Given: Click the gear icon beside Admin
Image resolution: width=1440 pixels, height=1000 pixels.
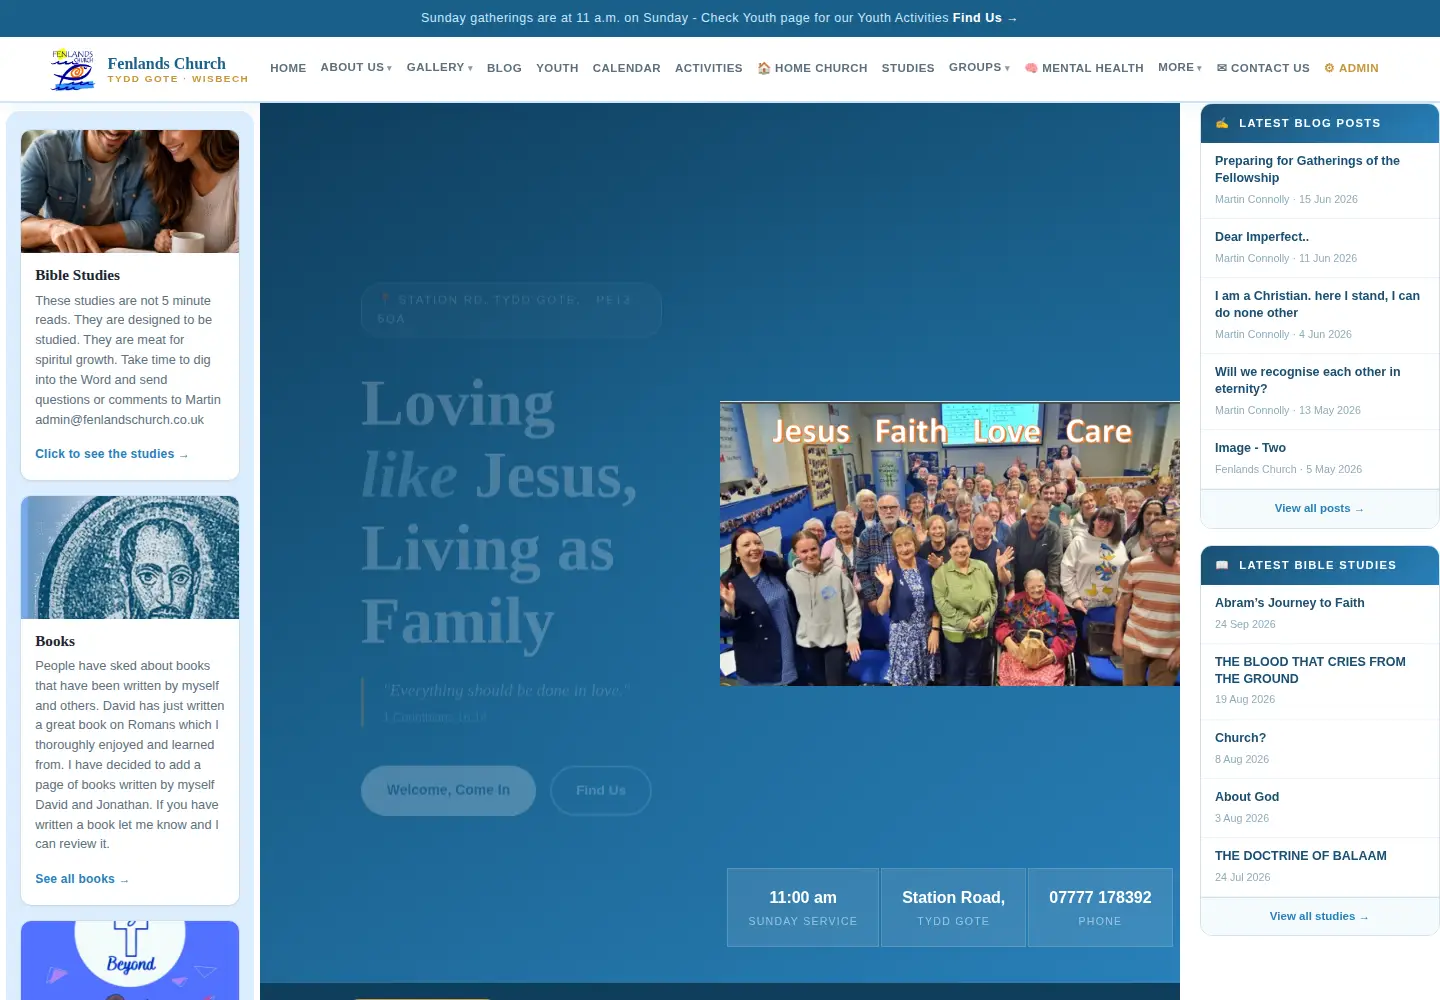Looking at the screenshot, I should pyautogui.click(x=1329, y=68).
